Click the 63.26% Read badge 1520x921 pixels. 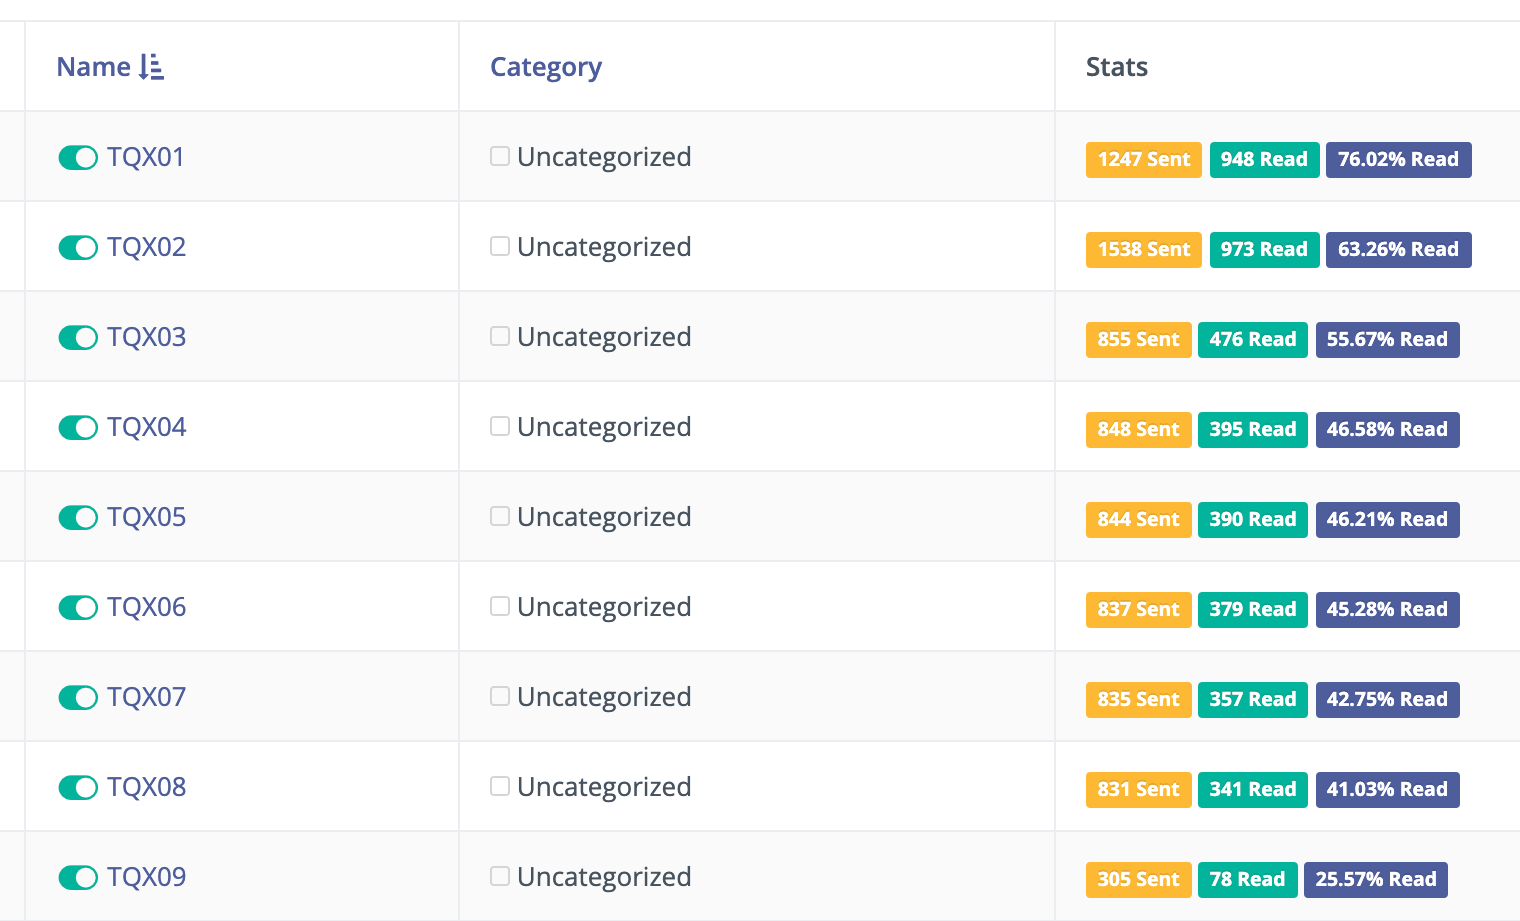click(1398, 250)
